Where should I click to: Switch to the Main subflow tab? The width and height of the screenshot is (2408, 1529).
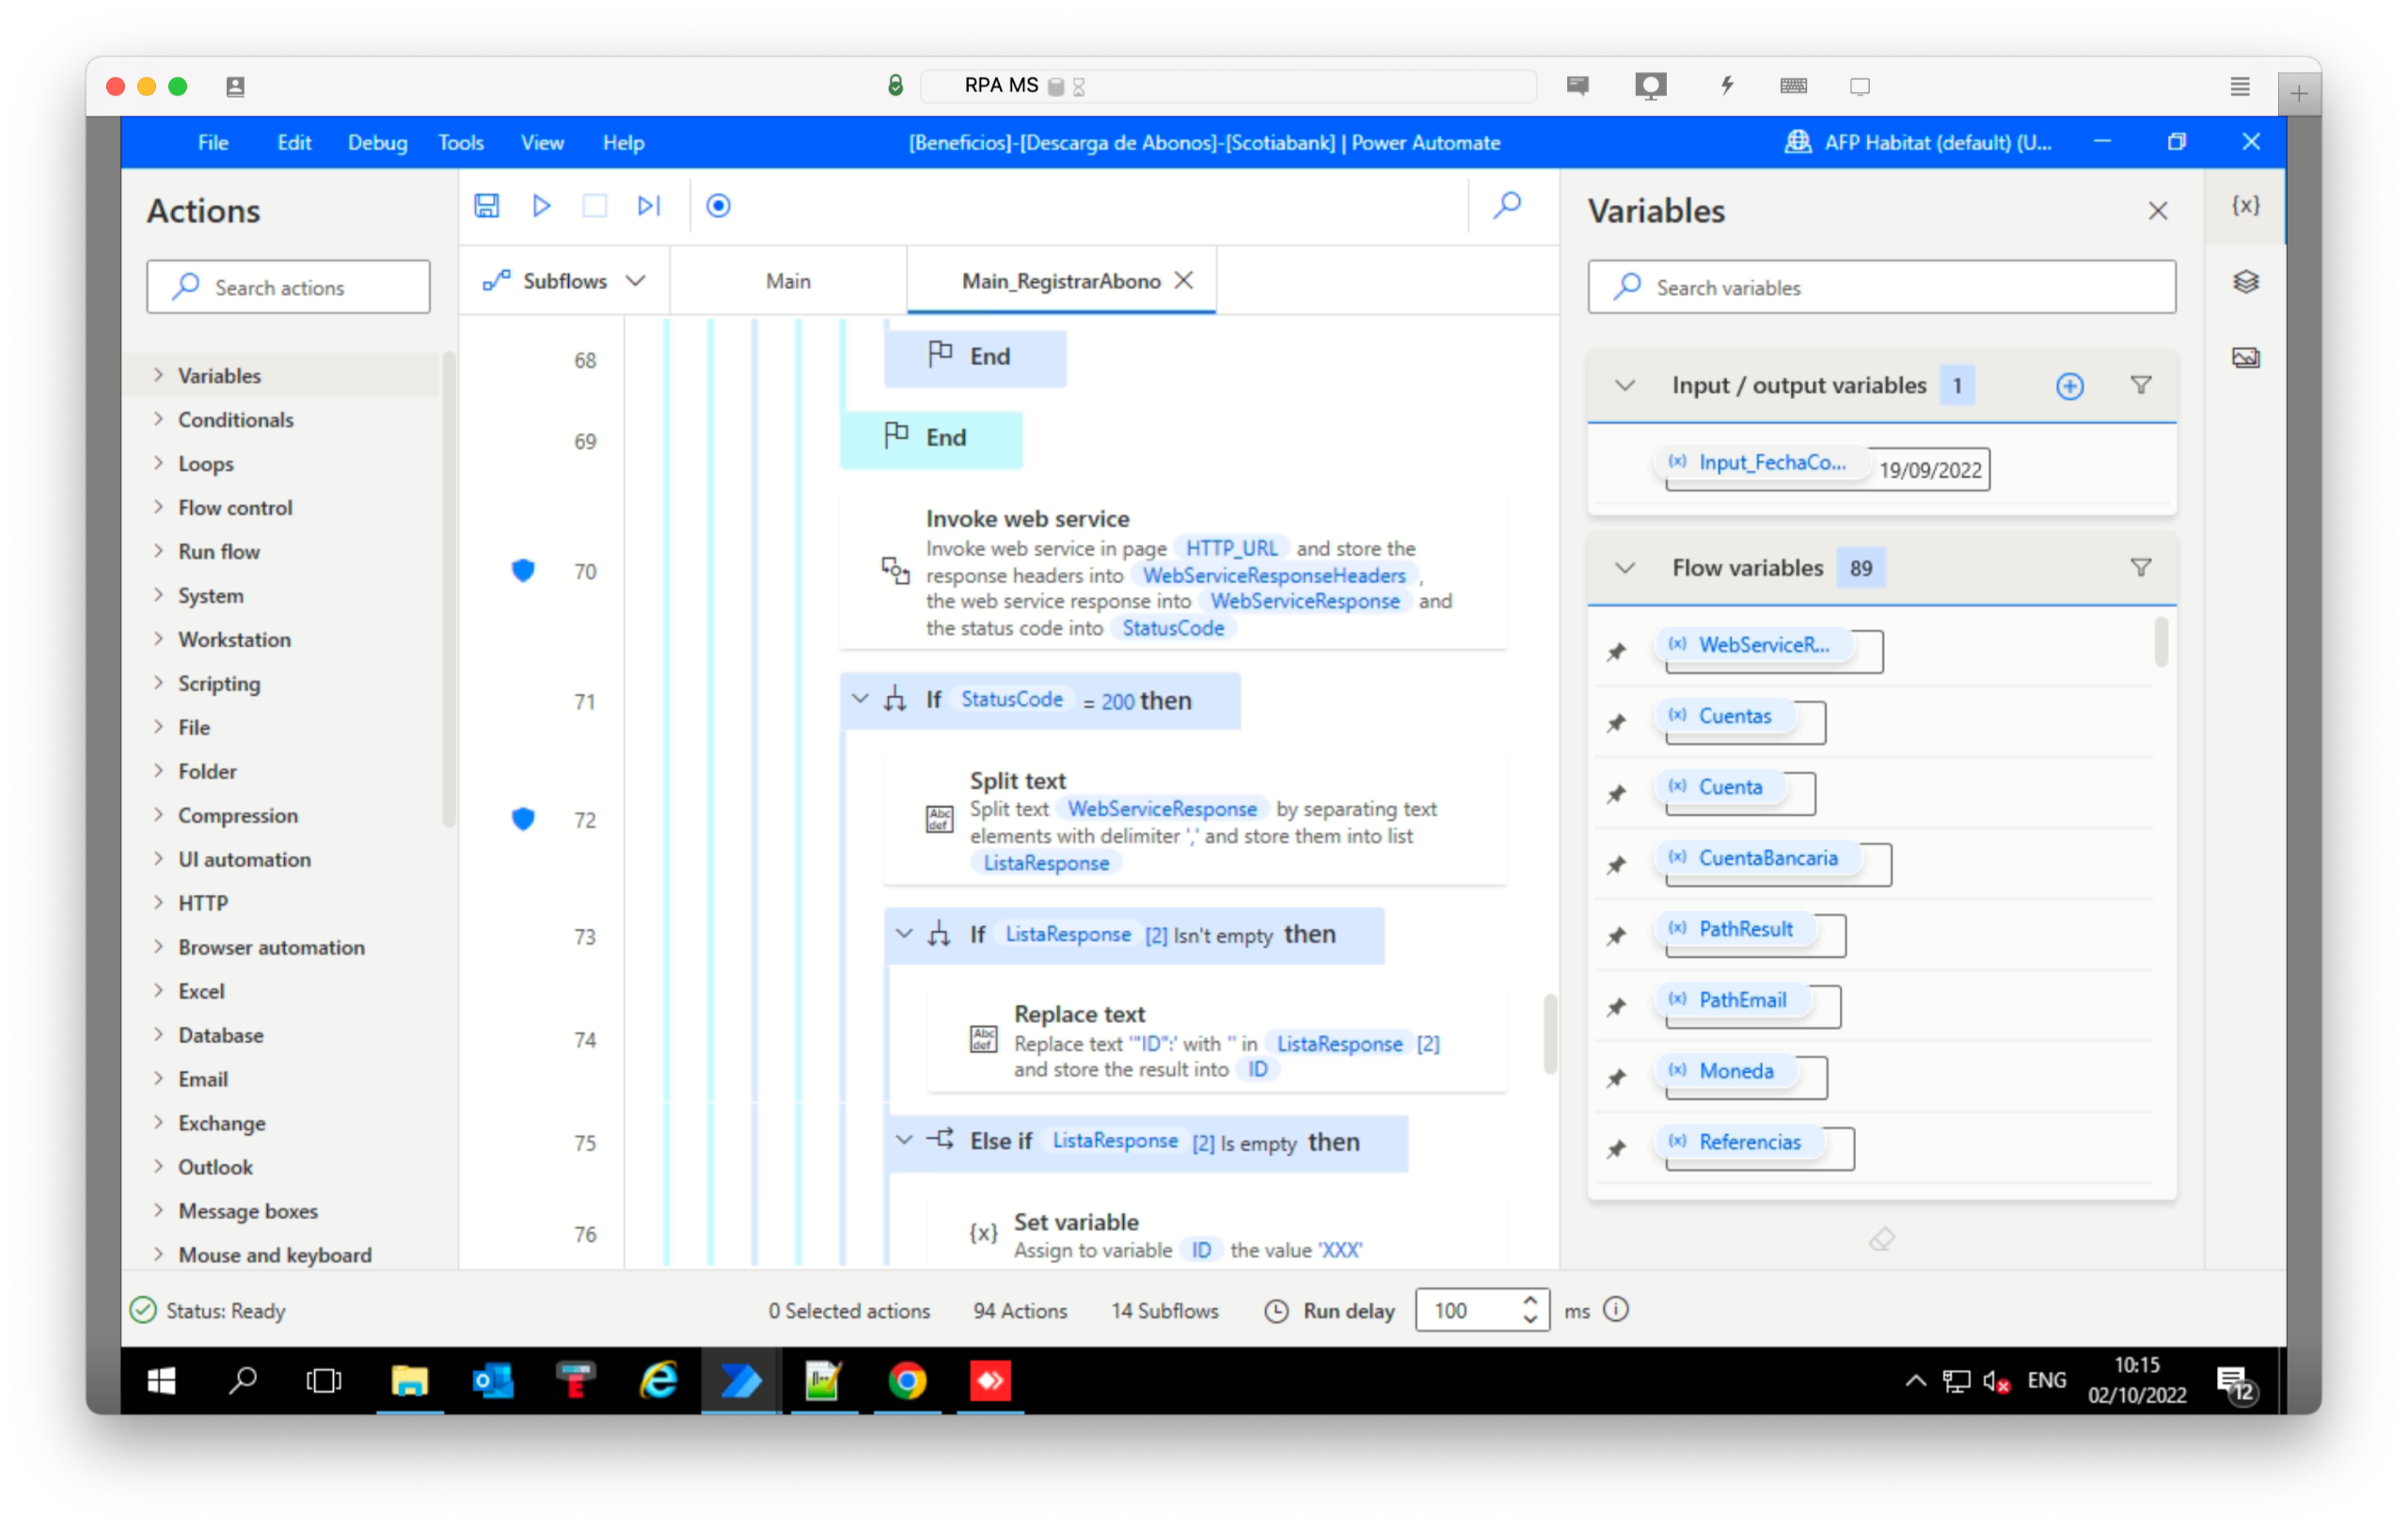point(788,281)
